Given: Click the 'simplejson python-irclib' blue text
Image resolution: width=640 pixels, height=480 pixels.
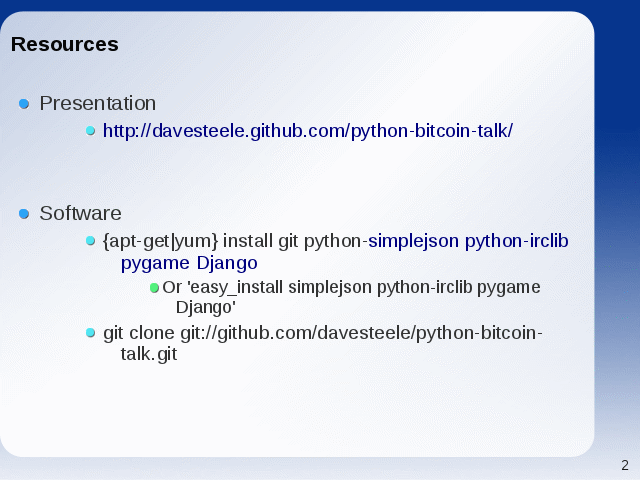Looking at the screenshot, I should 468,241.
